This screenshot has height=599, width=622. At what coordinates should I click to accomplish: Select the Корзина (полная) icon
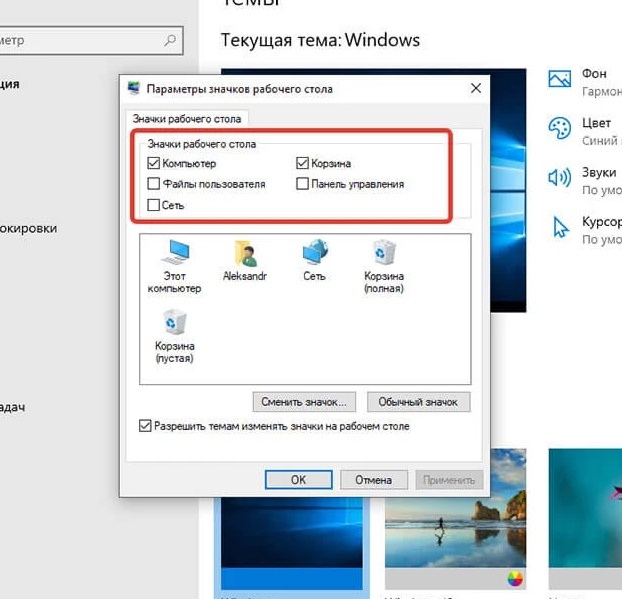[384, 253]
